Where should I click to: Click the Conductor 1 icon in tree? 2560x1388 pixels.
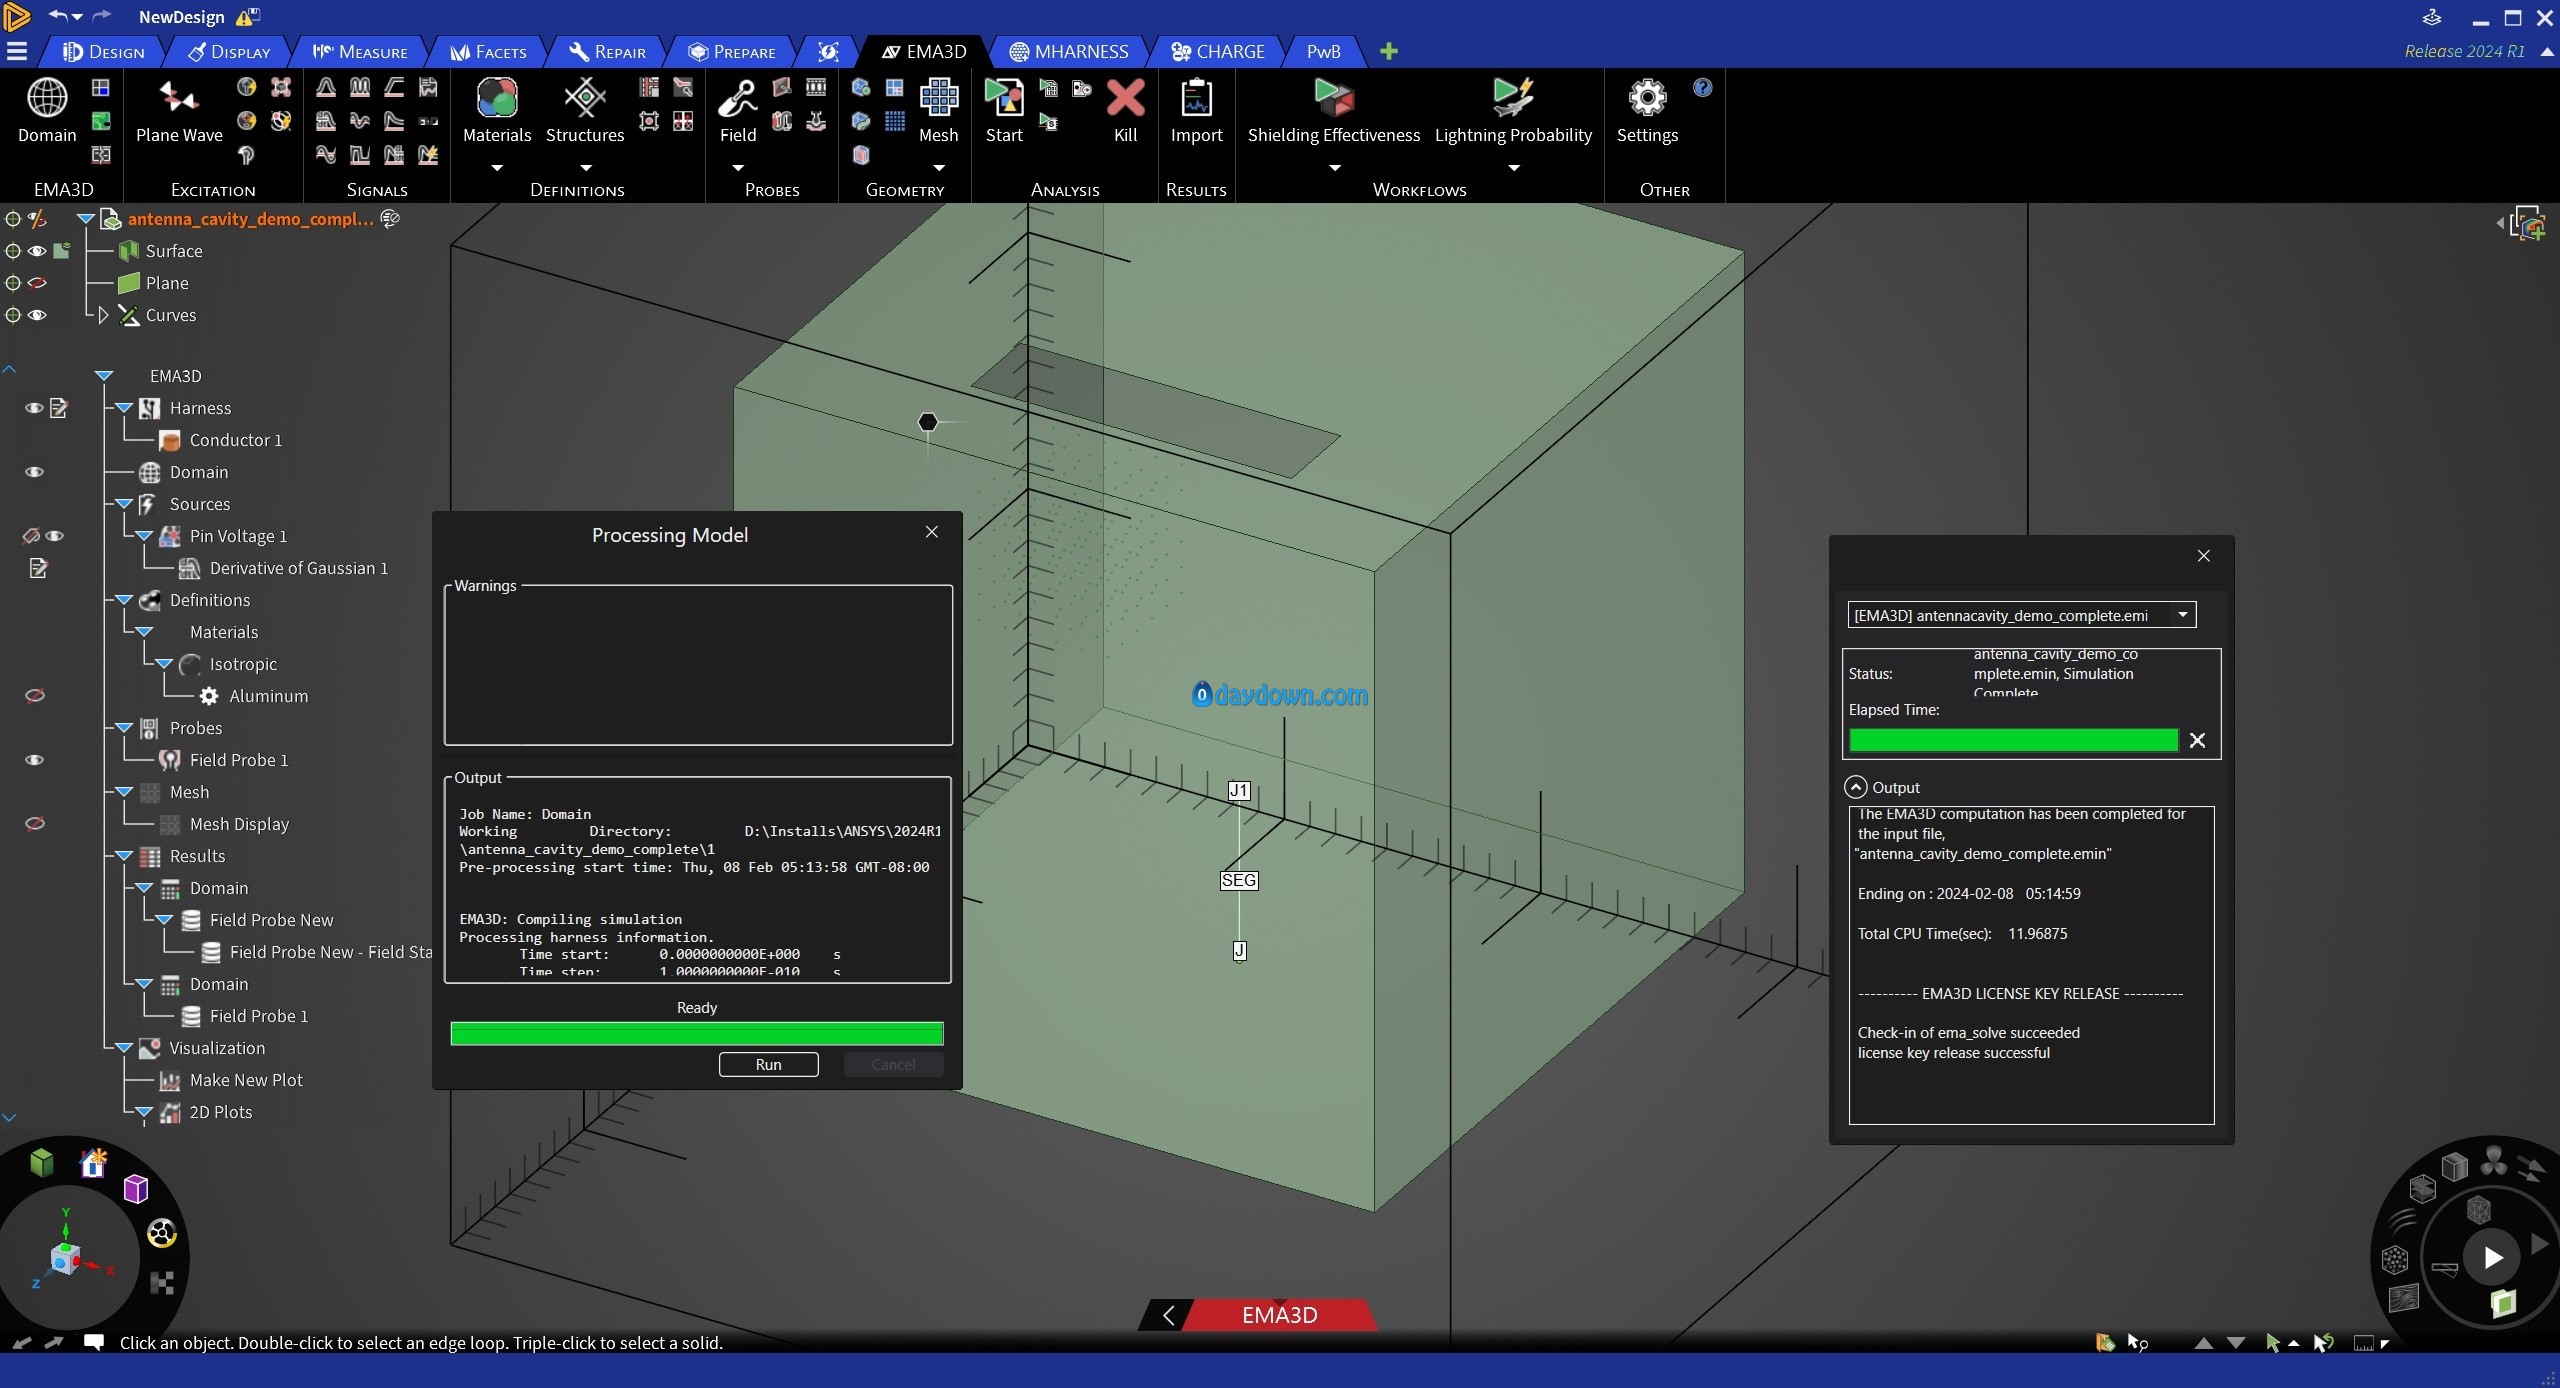pyautogui.click(x=170, y=440)
